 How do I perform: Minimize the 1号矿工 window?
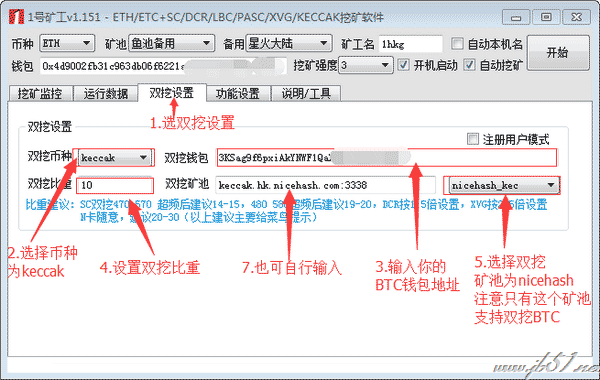coord(516,17)
